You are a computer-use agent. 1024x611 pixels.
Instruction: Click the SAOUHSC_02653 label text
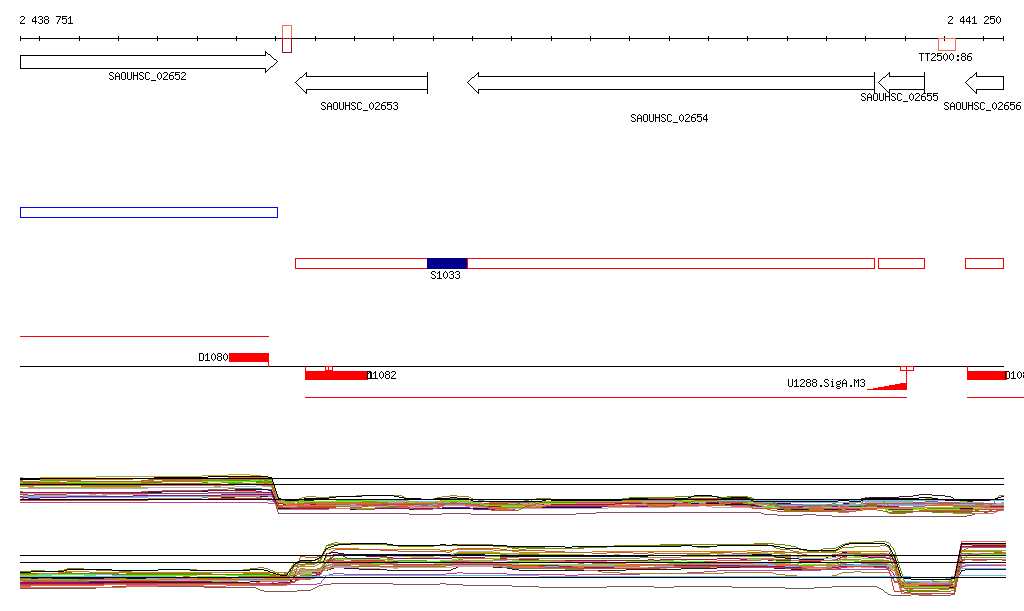pos(359,106)
